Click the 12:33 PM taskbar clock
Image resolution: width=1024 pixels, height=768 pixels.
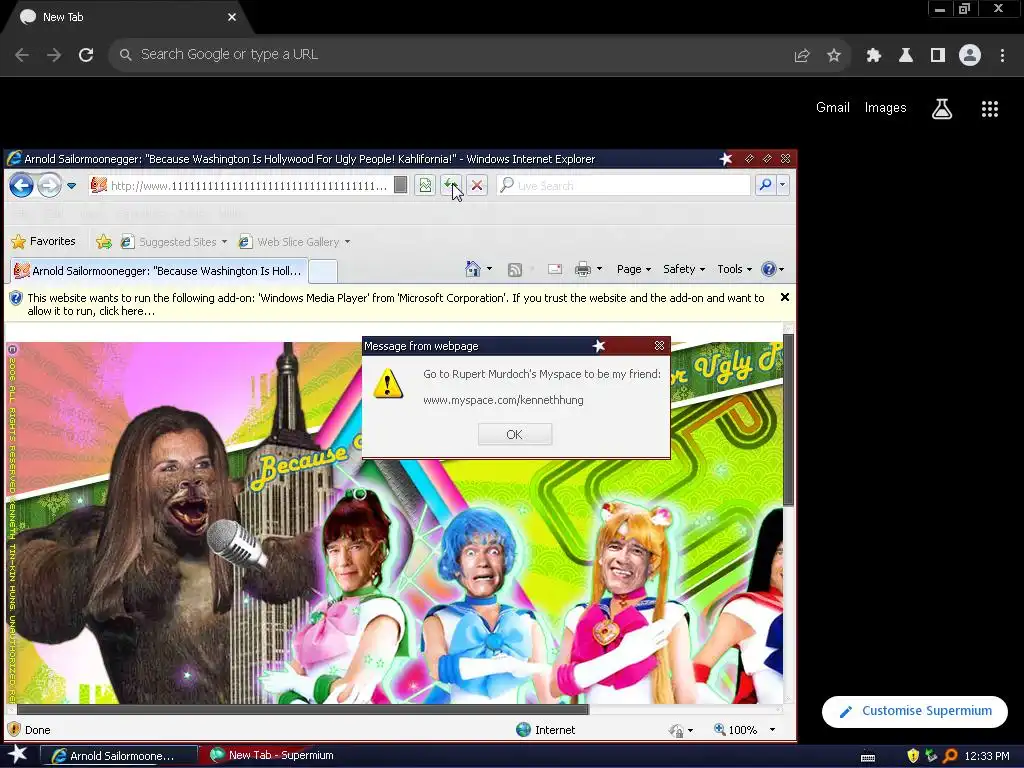click(987, 756)
